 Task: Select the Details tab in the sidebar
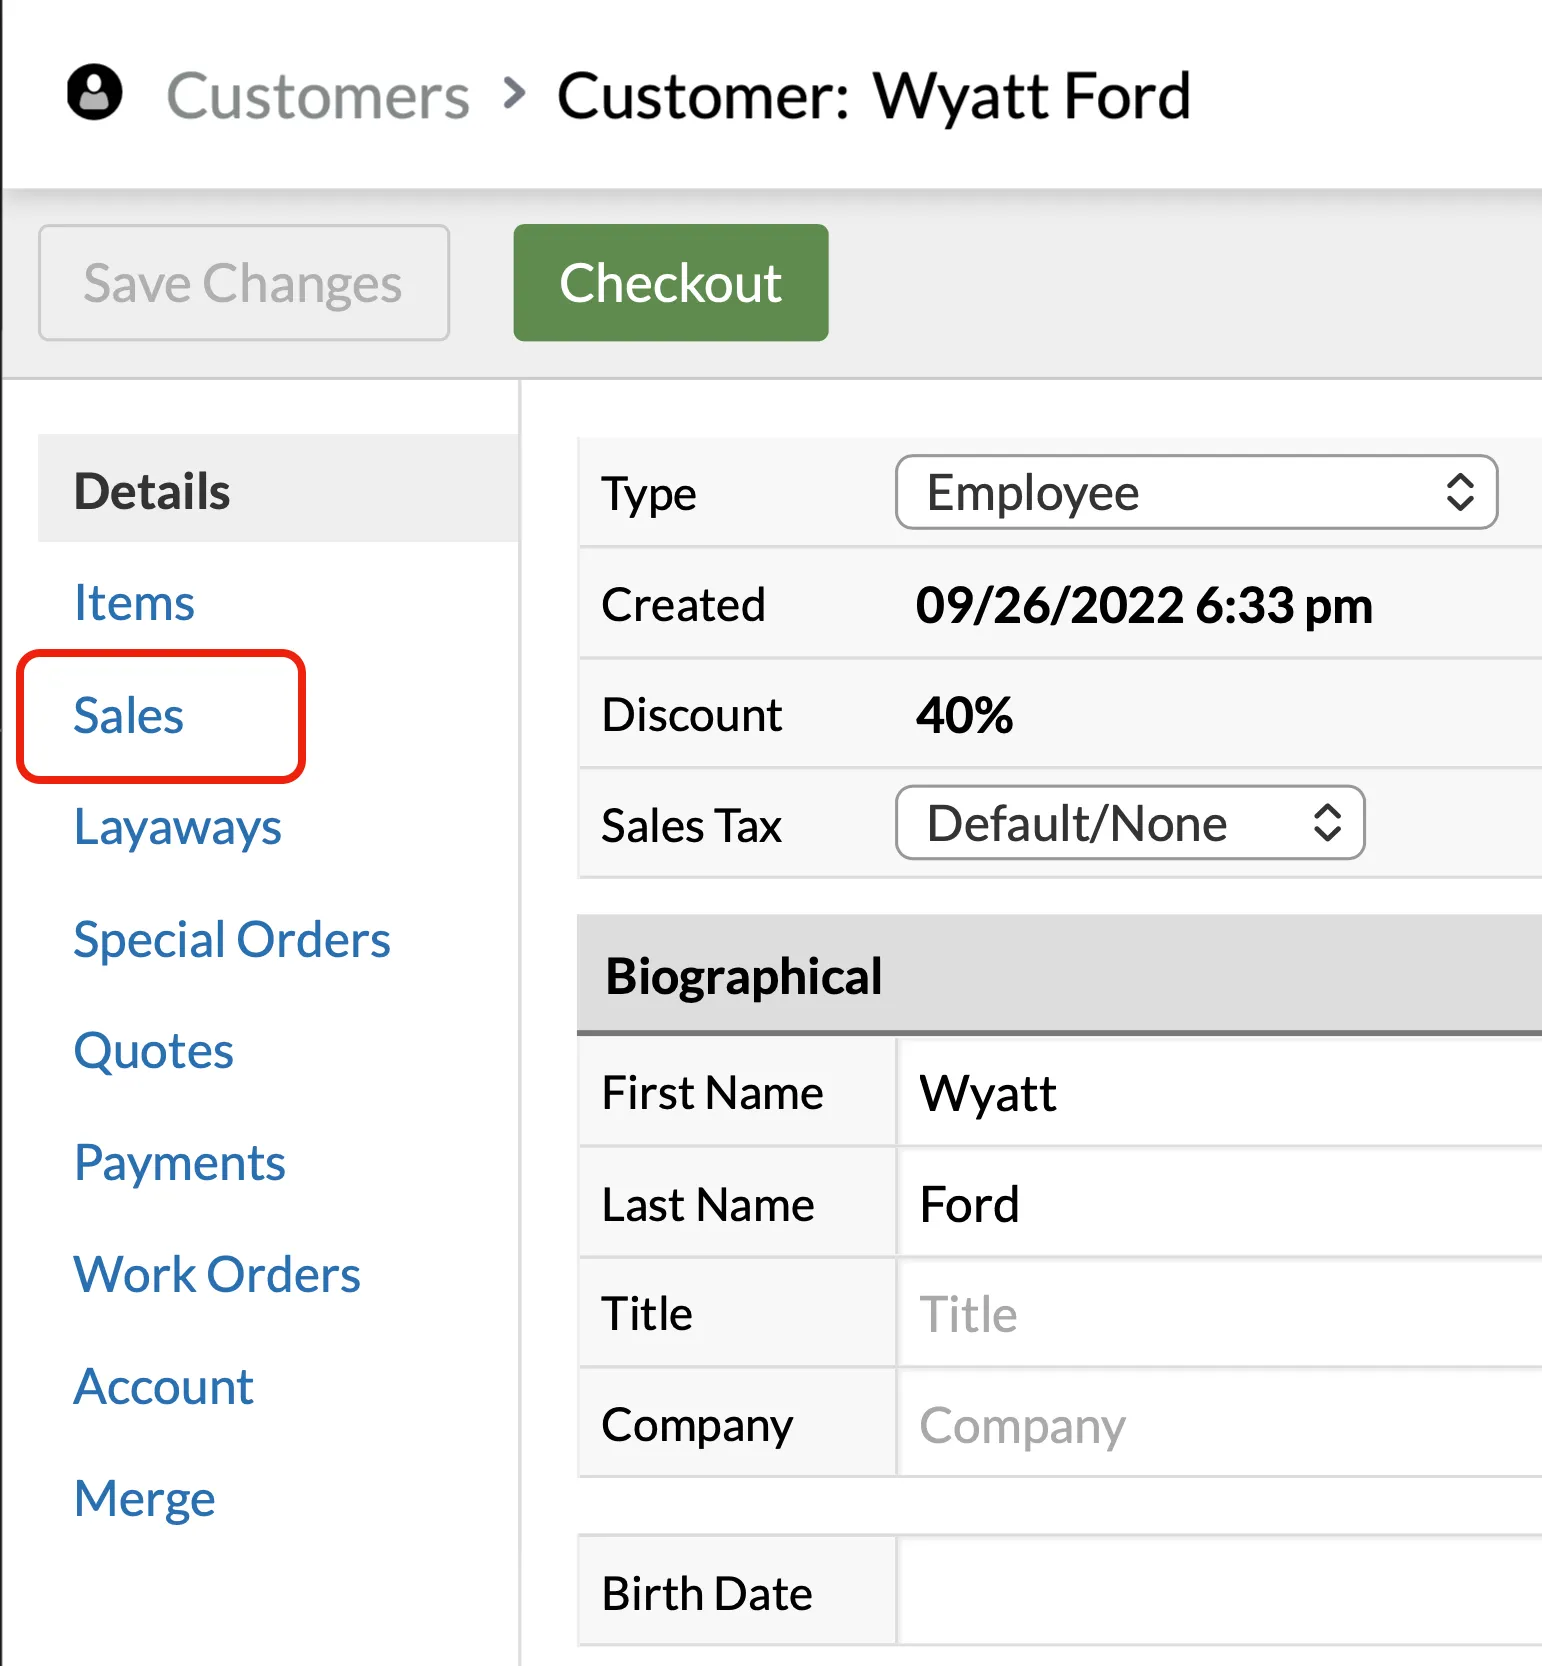tap(278, 490)
